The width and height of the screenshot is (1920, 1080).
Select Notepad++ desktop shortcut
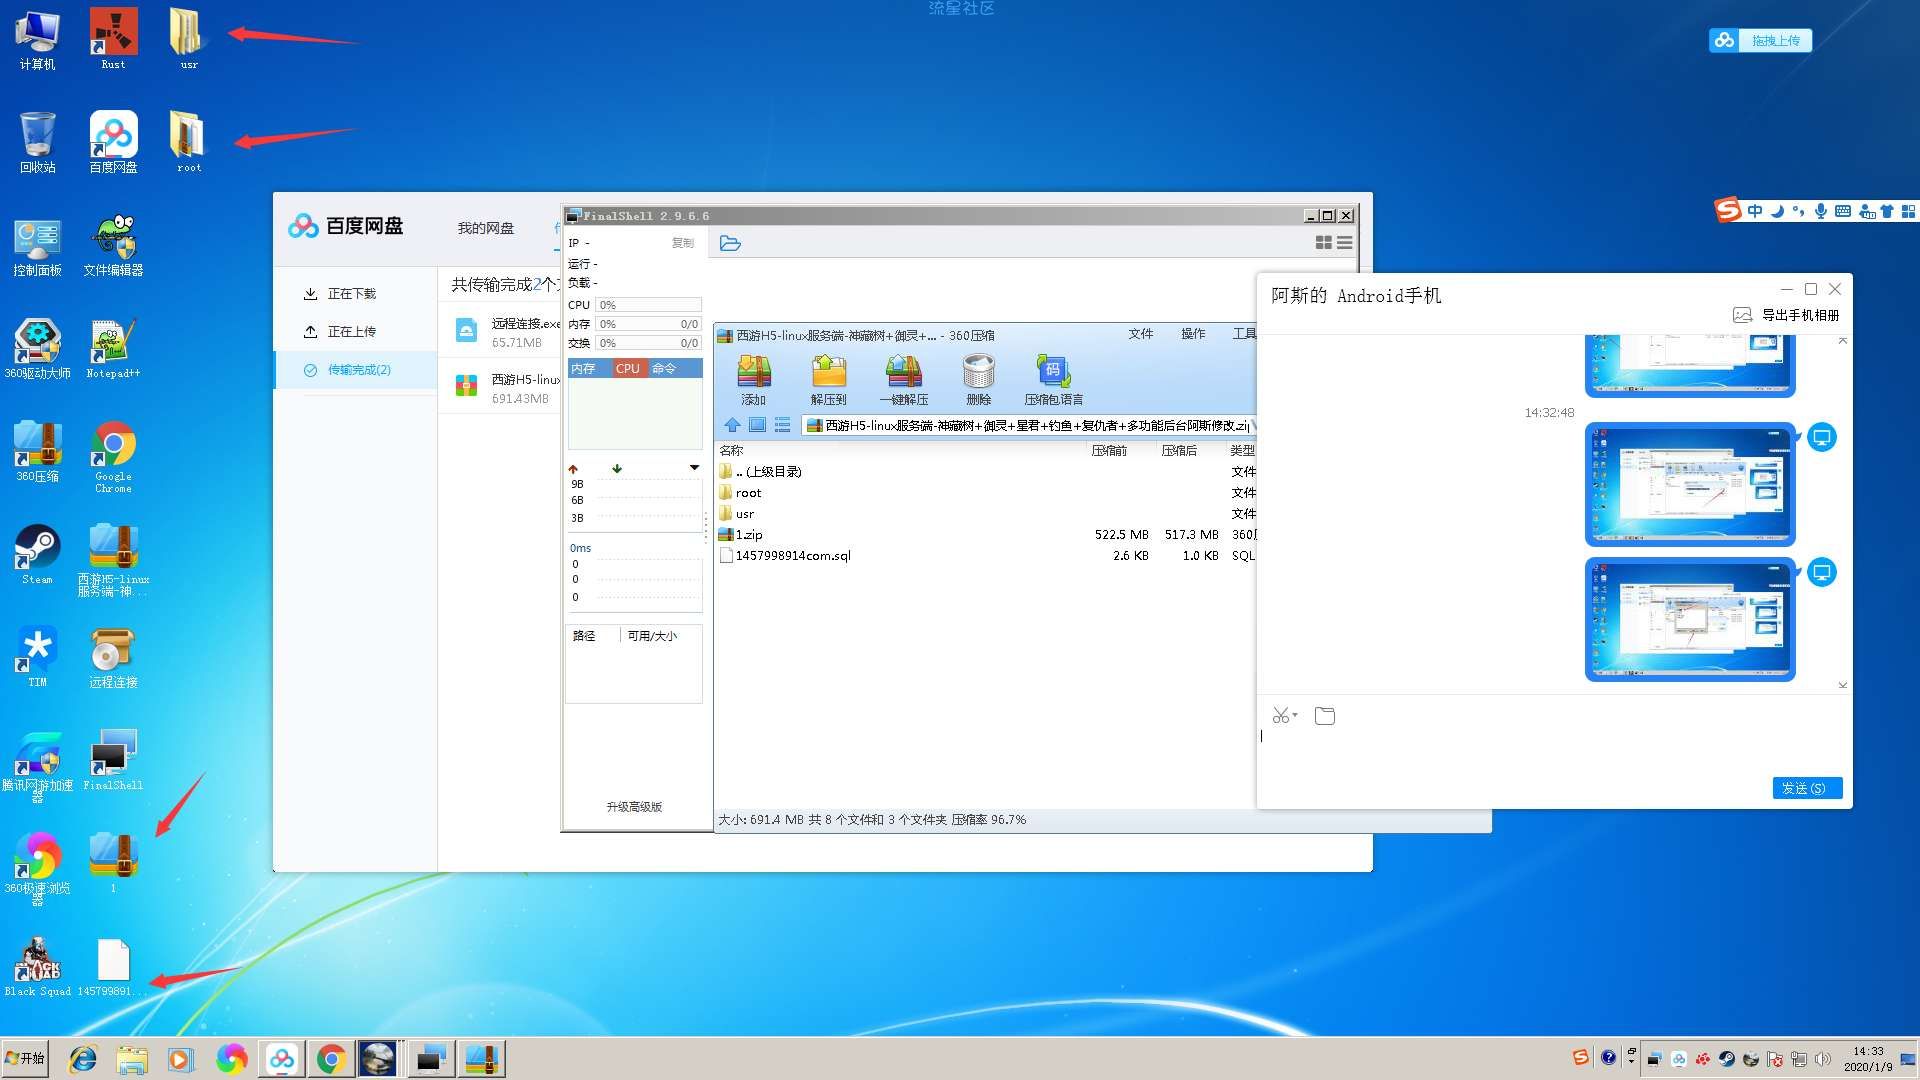(x=113, y=349)
